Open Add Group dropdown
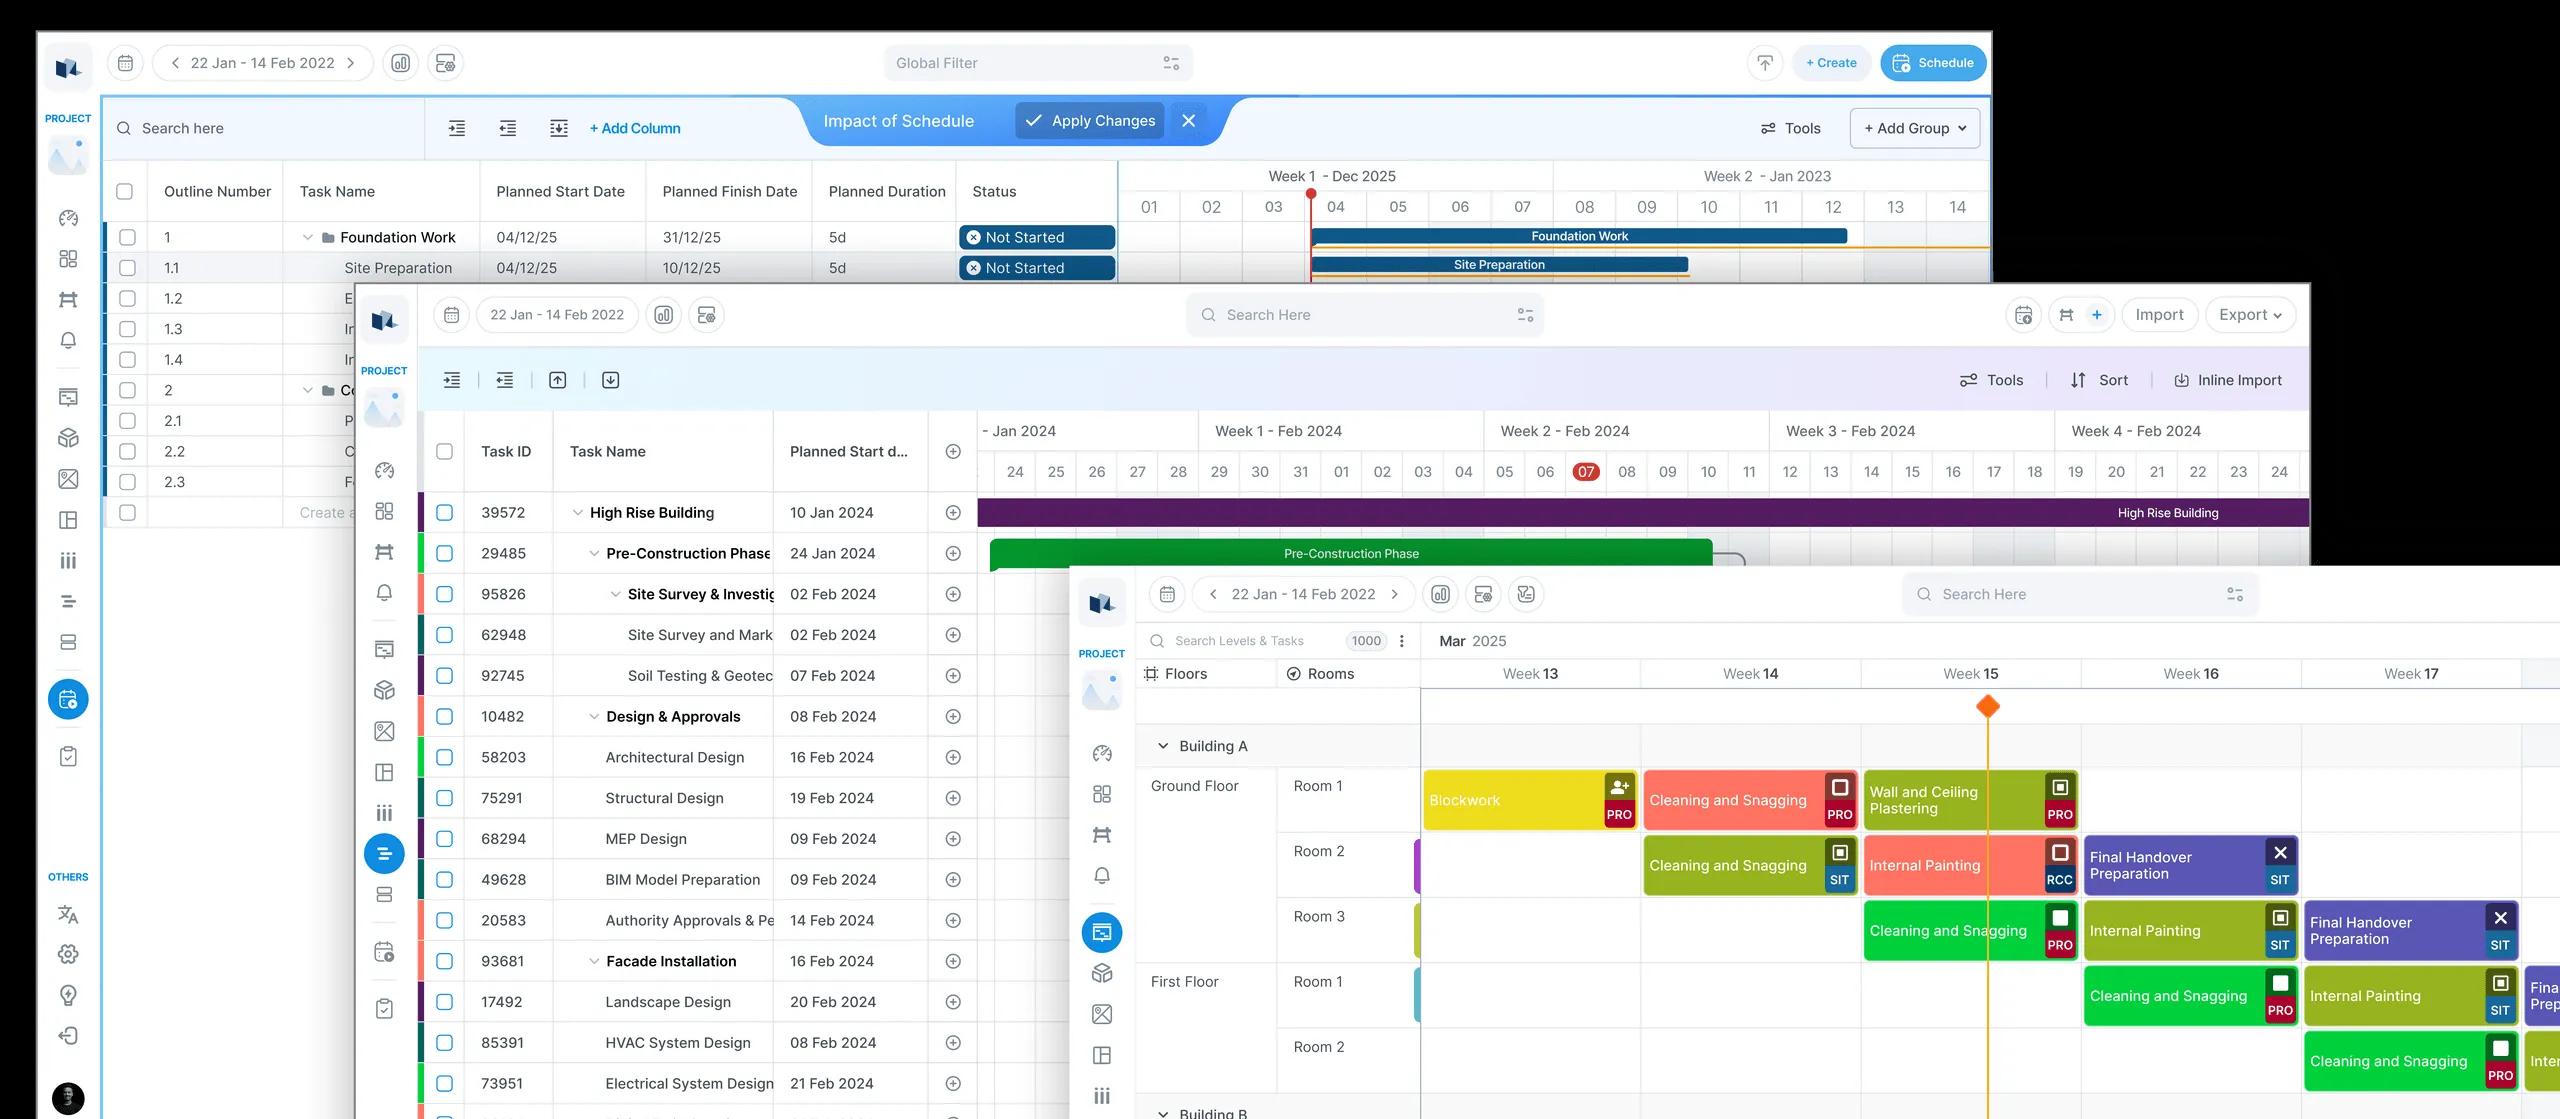The width and height of the screenshot is (2560, 1119). click(1915, 128)
